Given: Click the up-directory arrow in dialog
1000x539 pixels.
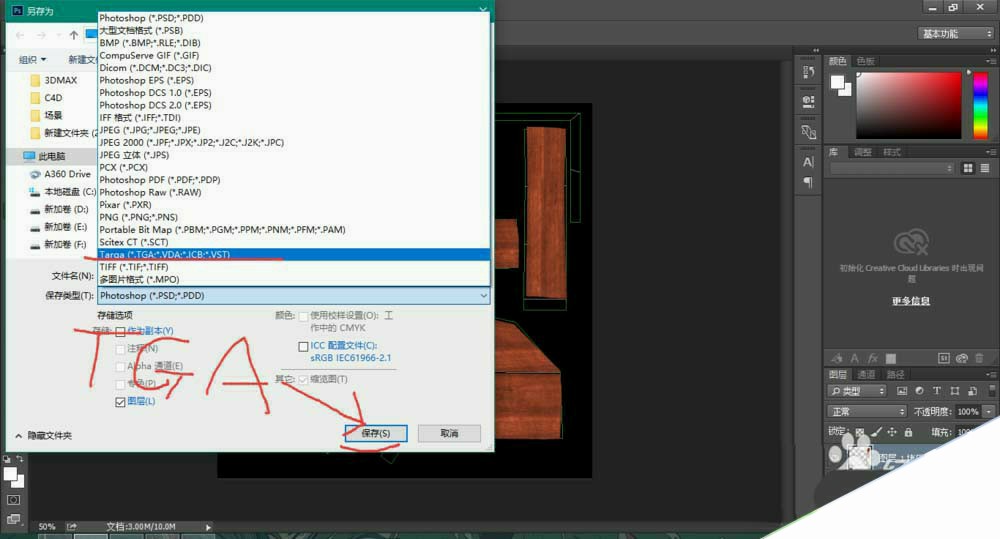Looking at the screenshot, I should [74, 35].
